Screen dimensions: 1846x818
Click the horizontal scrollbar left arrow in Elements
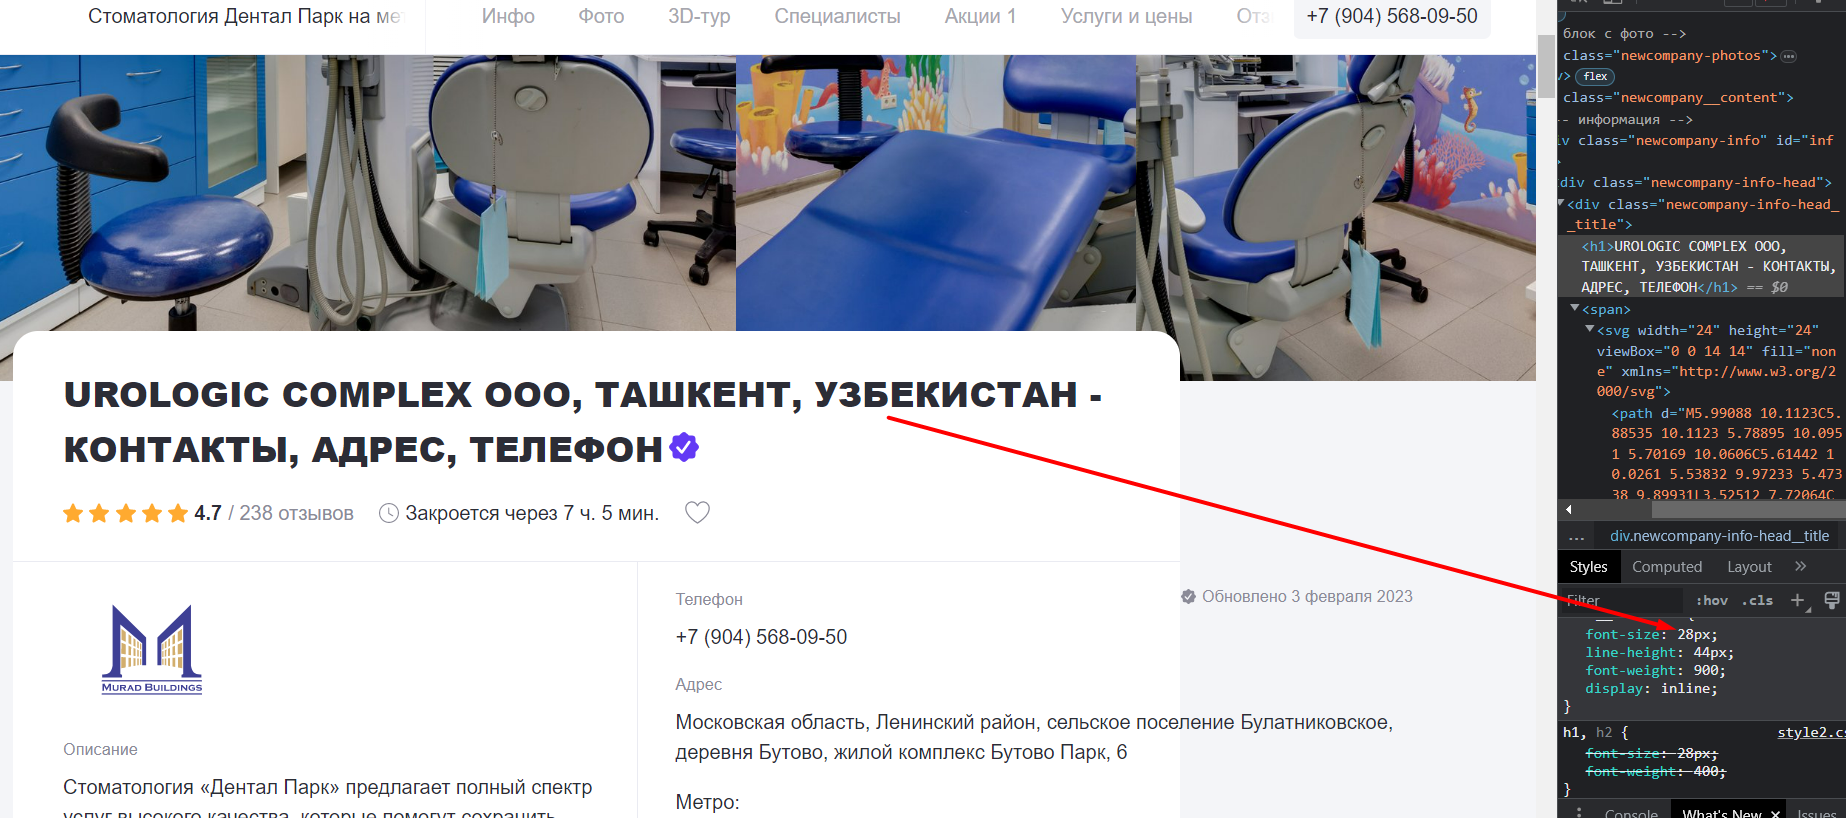click(1568, 510)
